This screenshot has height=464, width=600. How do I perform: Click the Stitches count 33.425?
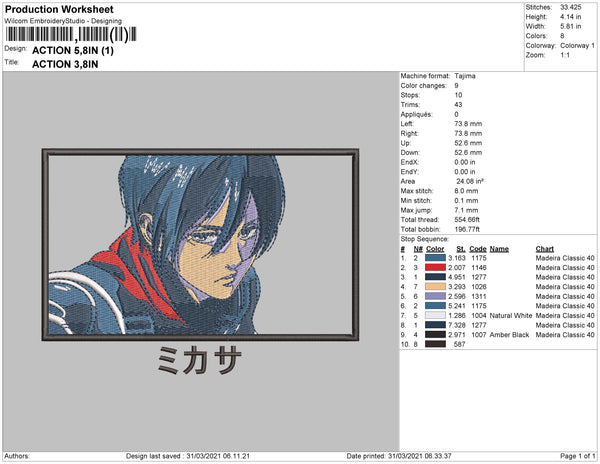click(571, 7)
